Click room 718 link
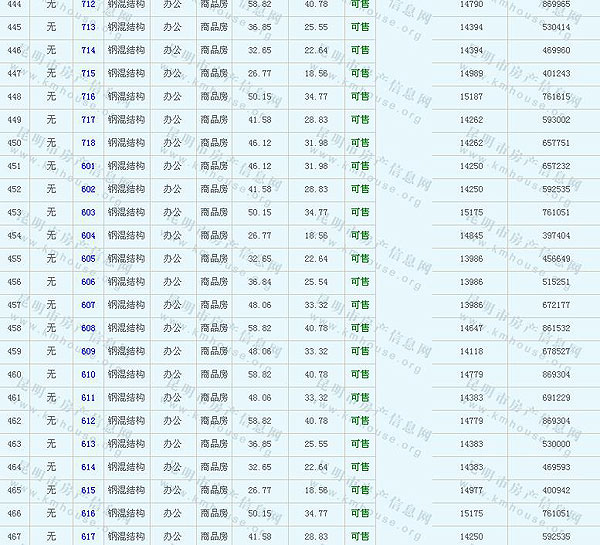The width and height of the screenshot is (600, 545). pyautogui.click(x=88, y=143)
